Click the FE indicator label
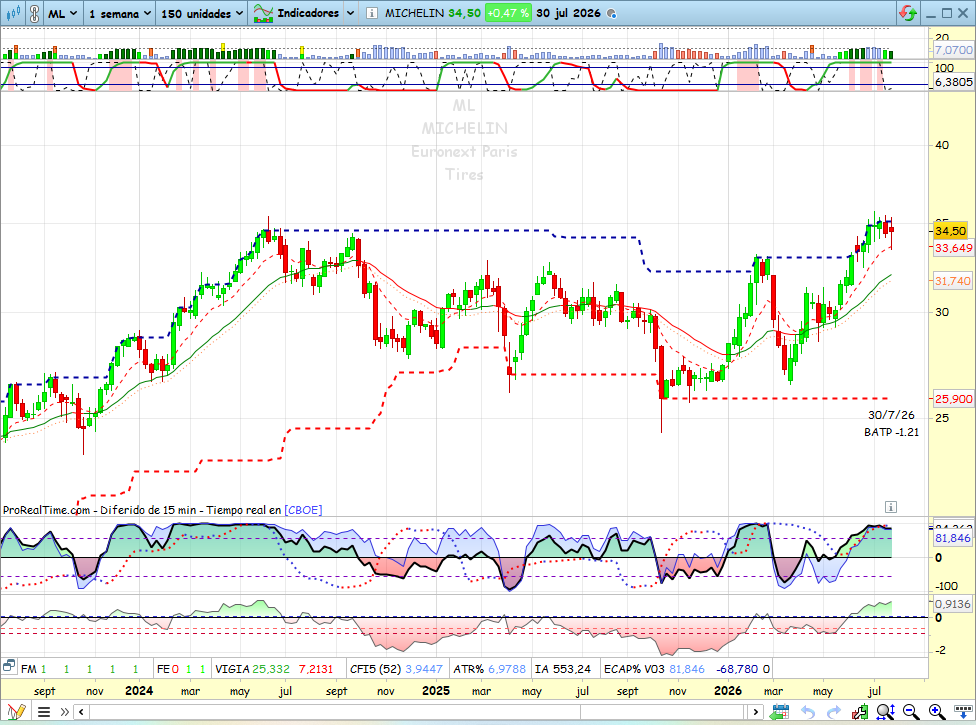This screenshot has width=976, height=725. point(163,669)
